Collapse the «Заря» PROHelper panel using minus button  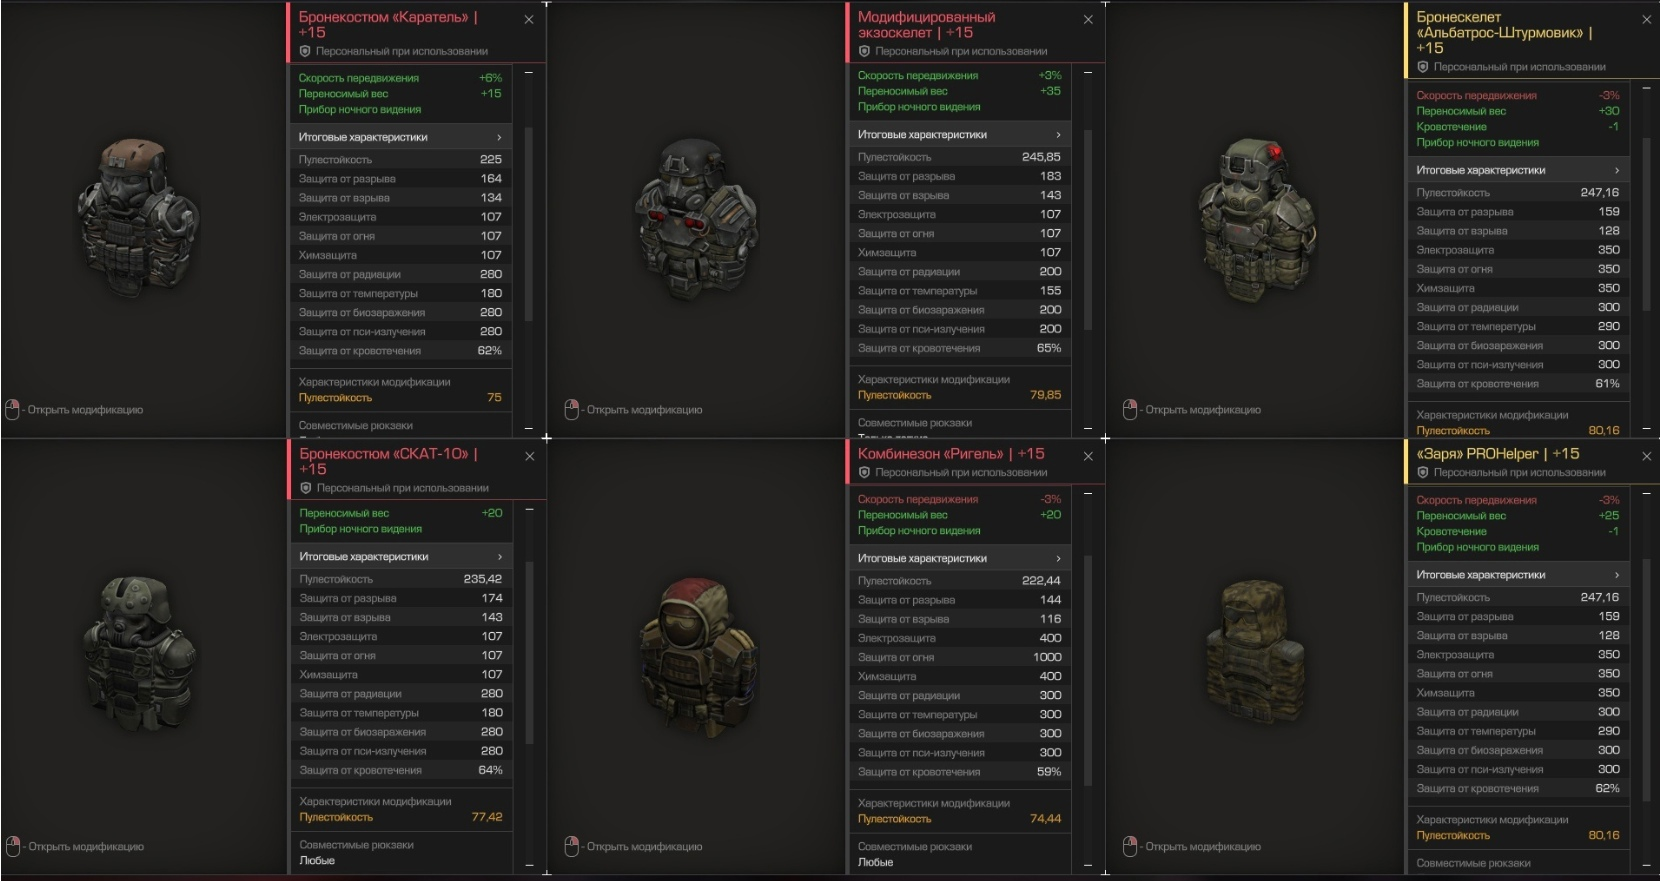pos(1646,493)
